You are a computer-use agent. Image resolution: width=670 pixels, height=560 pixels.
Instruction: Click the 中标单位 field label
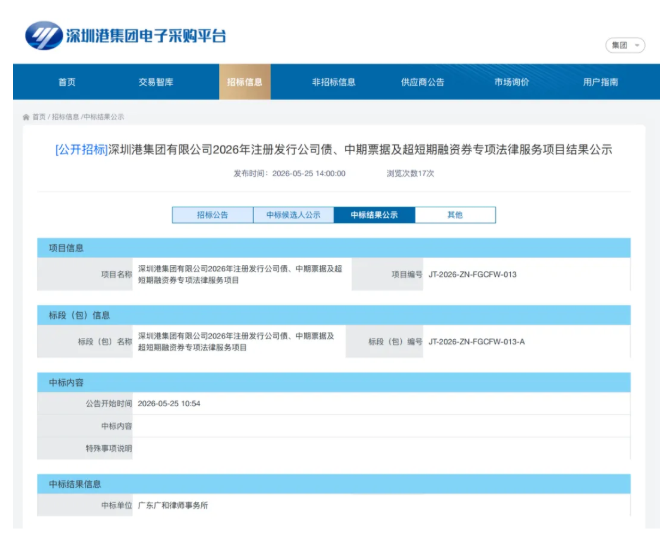(116, 505)
